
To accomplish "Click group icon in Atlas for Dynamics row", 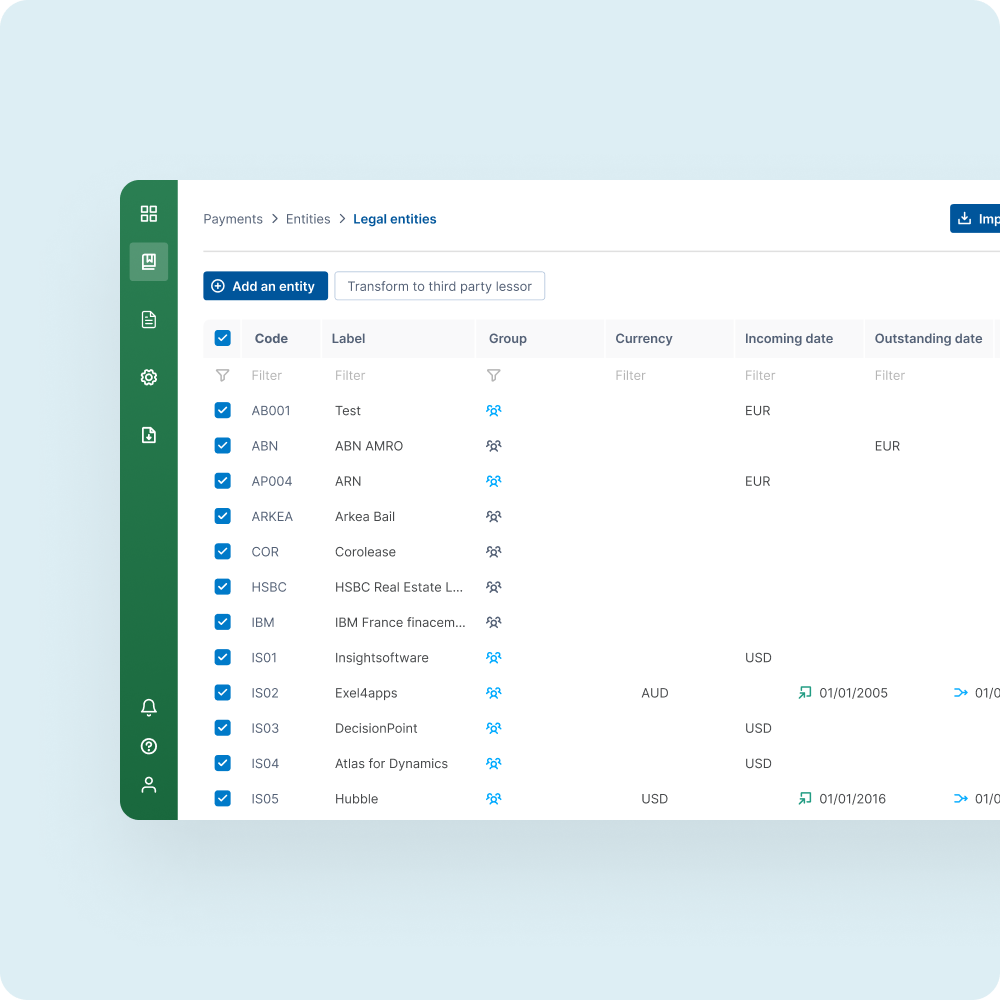I will pos(494,763).
